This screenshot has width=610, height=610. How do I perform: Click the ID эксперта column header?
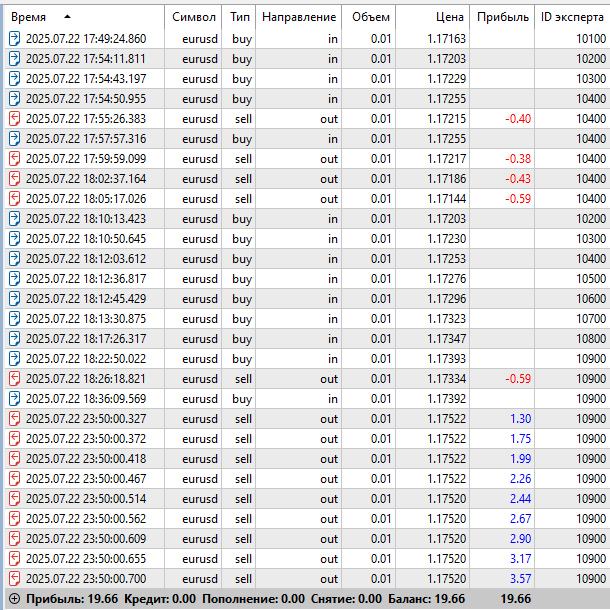pos(572,17)
